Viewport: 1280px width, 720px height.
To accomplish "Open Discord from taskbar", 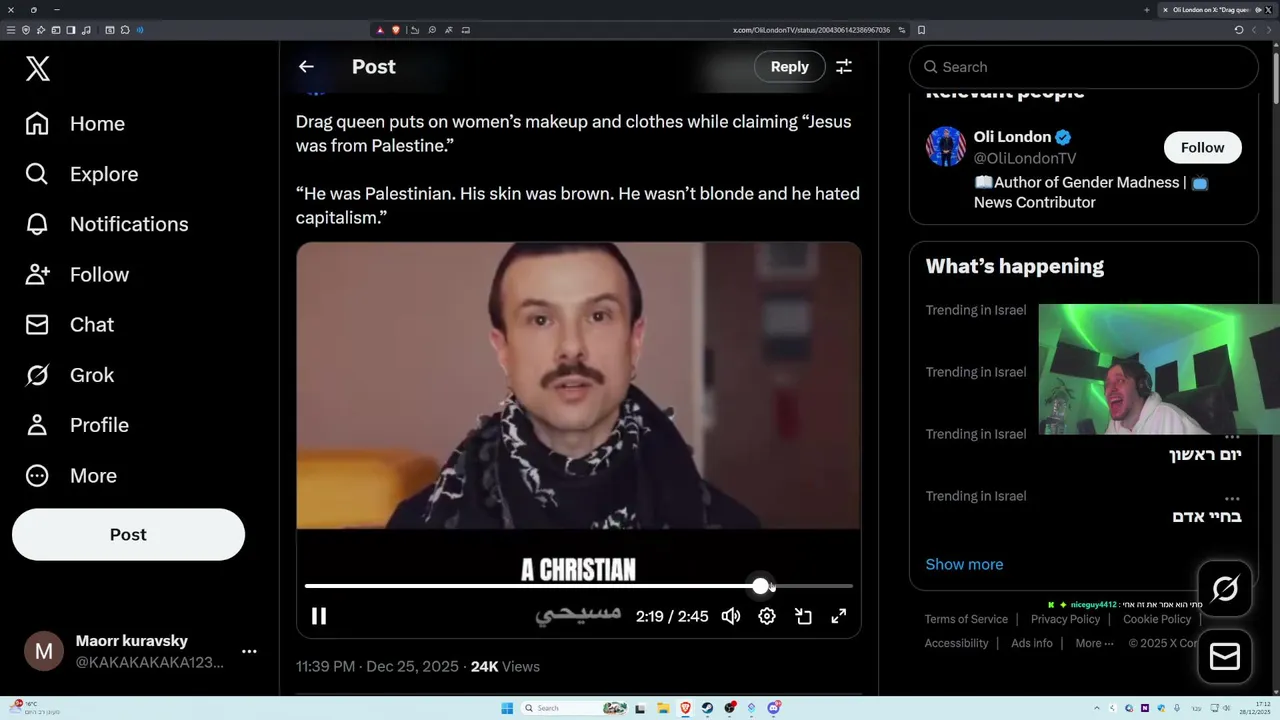I will coord(773,708).
